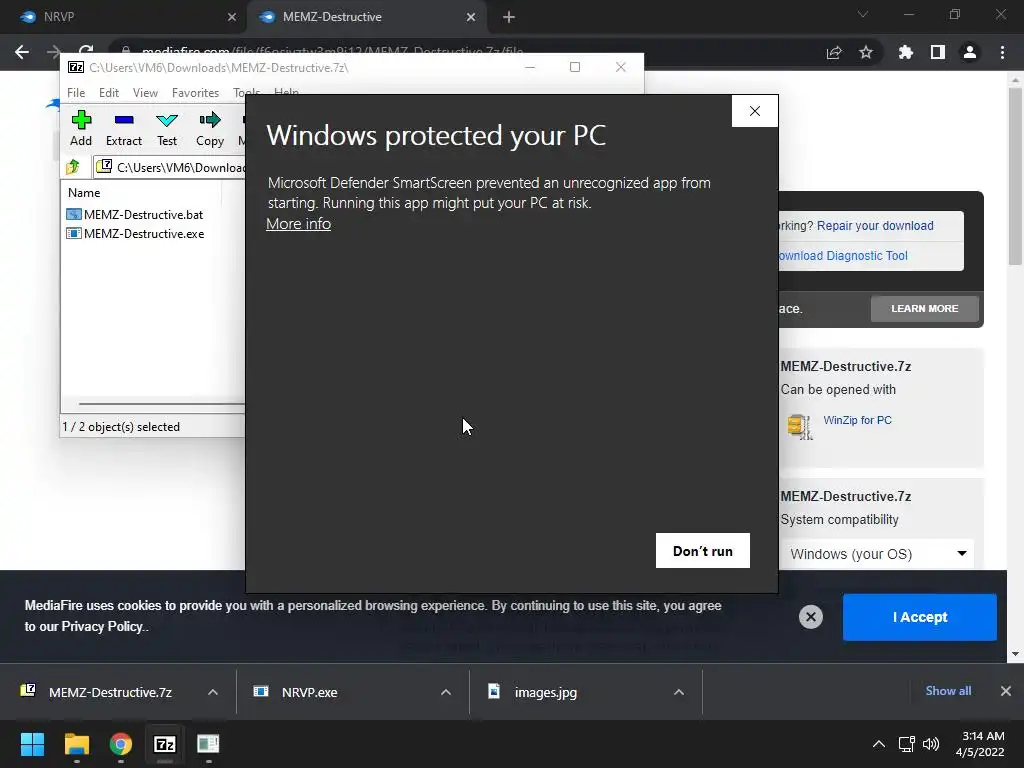Open the Windows Start menu
Screen dimensions: 1024x768
(32, 744)
